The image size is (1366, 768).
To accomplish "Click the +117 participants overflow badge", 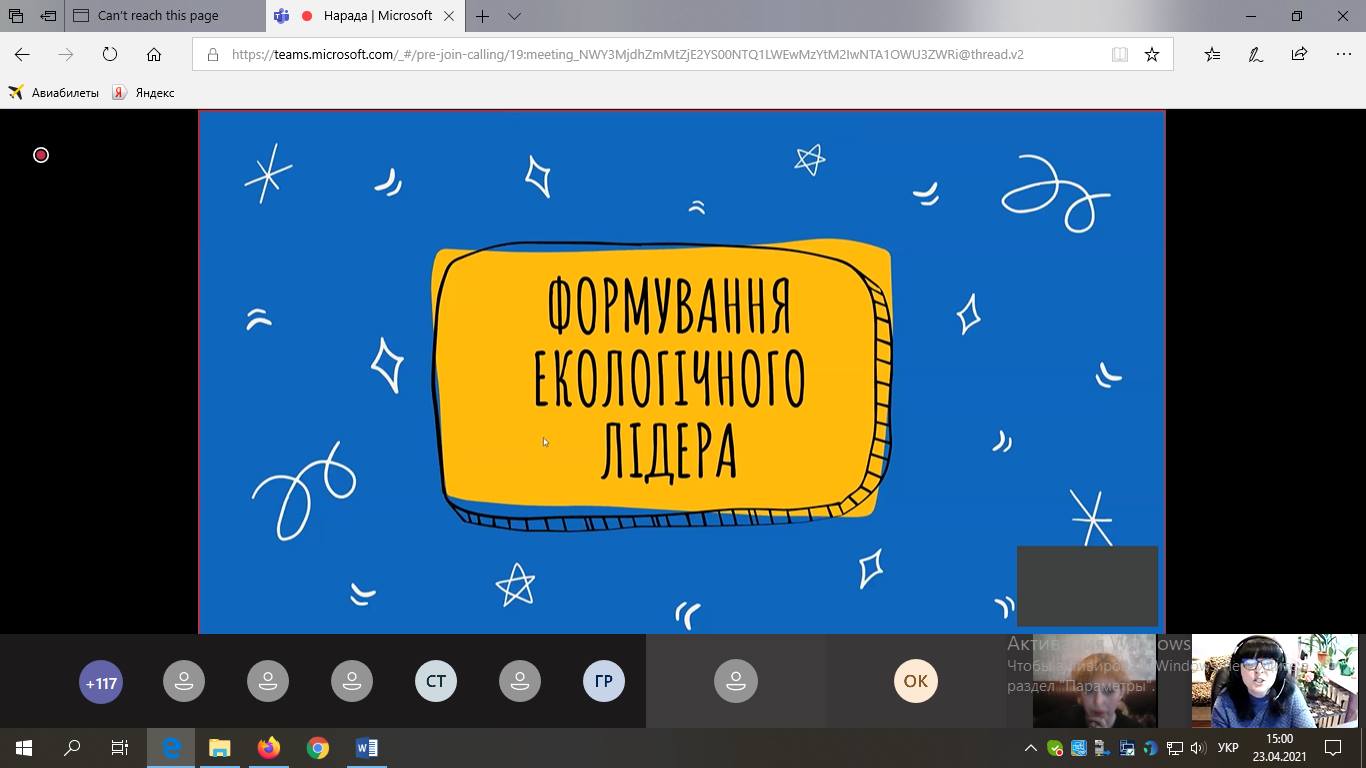I will [x=101, y=683].
